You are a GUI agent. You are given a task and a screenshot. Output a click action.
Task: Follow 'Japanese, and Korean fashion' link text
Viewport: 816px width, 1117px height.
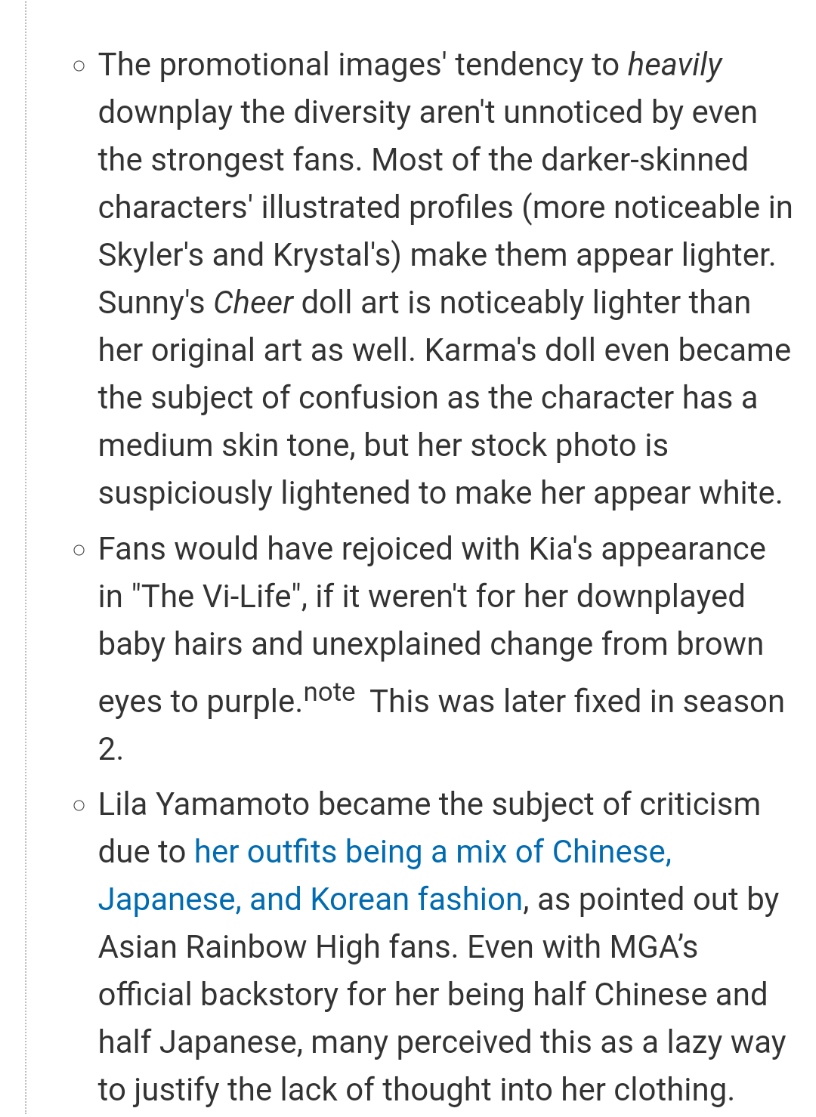coord(311,900)
